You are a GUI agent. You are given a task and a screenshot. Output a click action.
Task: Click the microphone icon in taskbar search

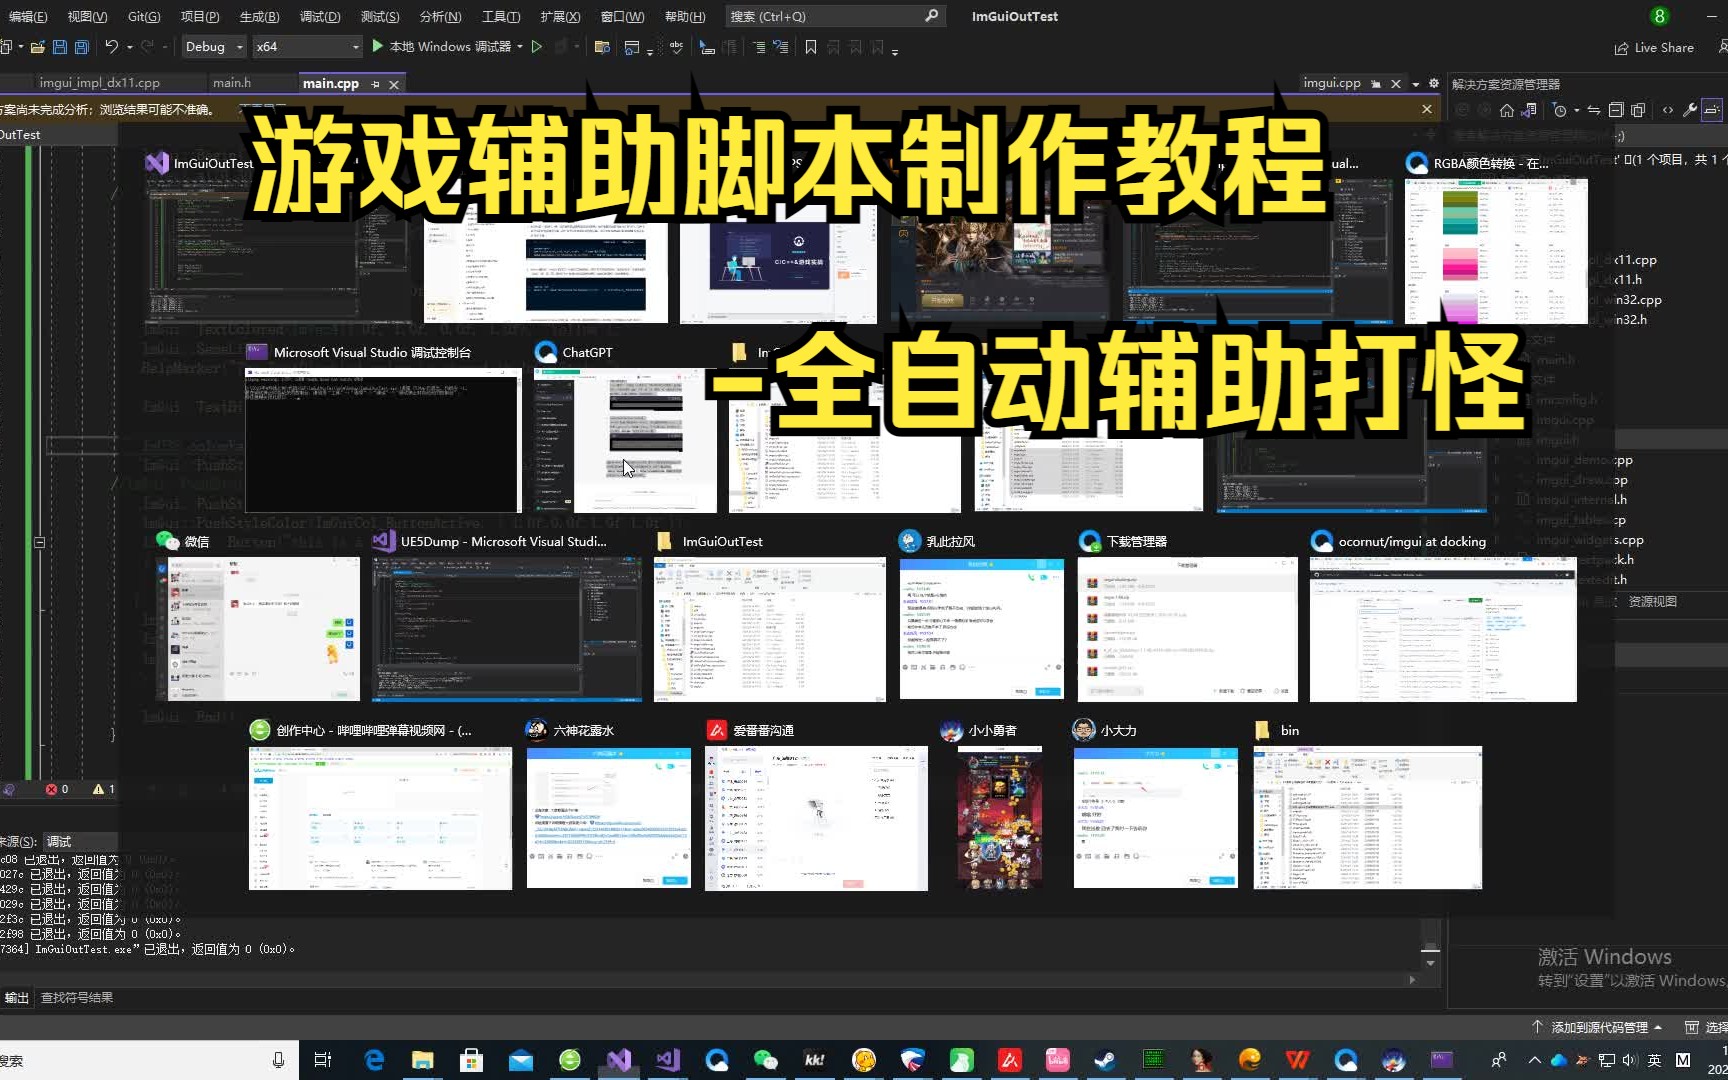278,1060
